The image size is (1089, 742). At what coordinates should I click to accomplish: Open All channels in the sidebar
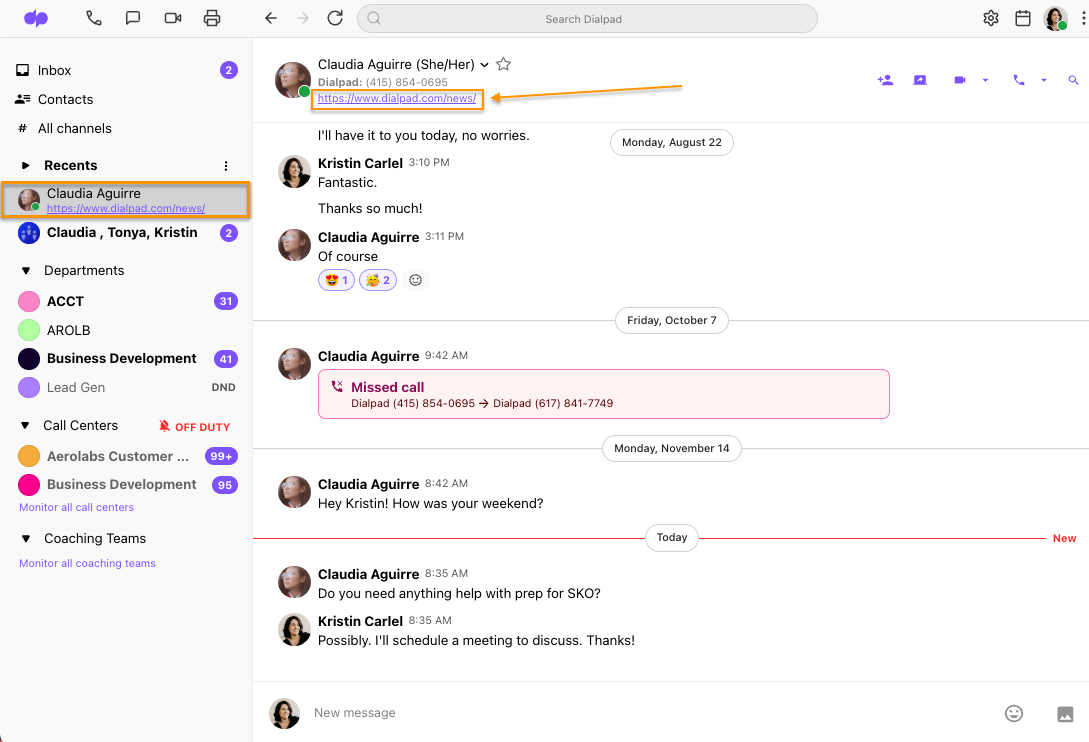126,129
